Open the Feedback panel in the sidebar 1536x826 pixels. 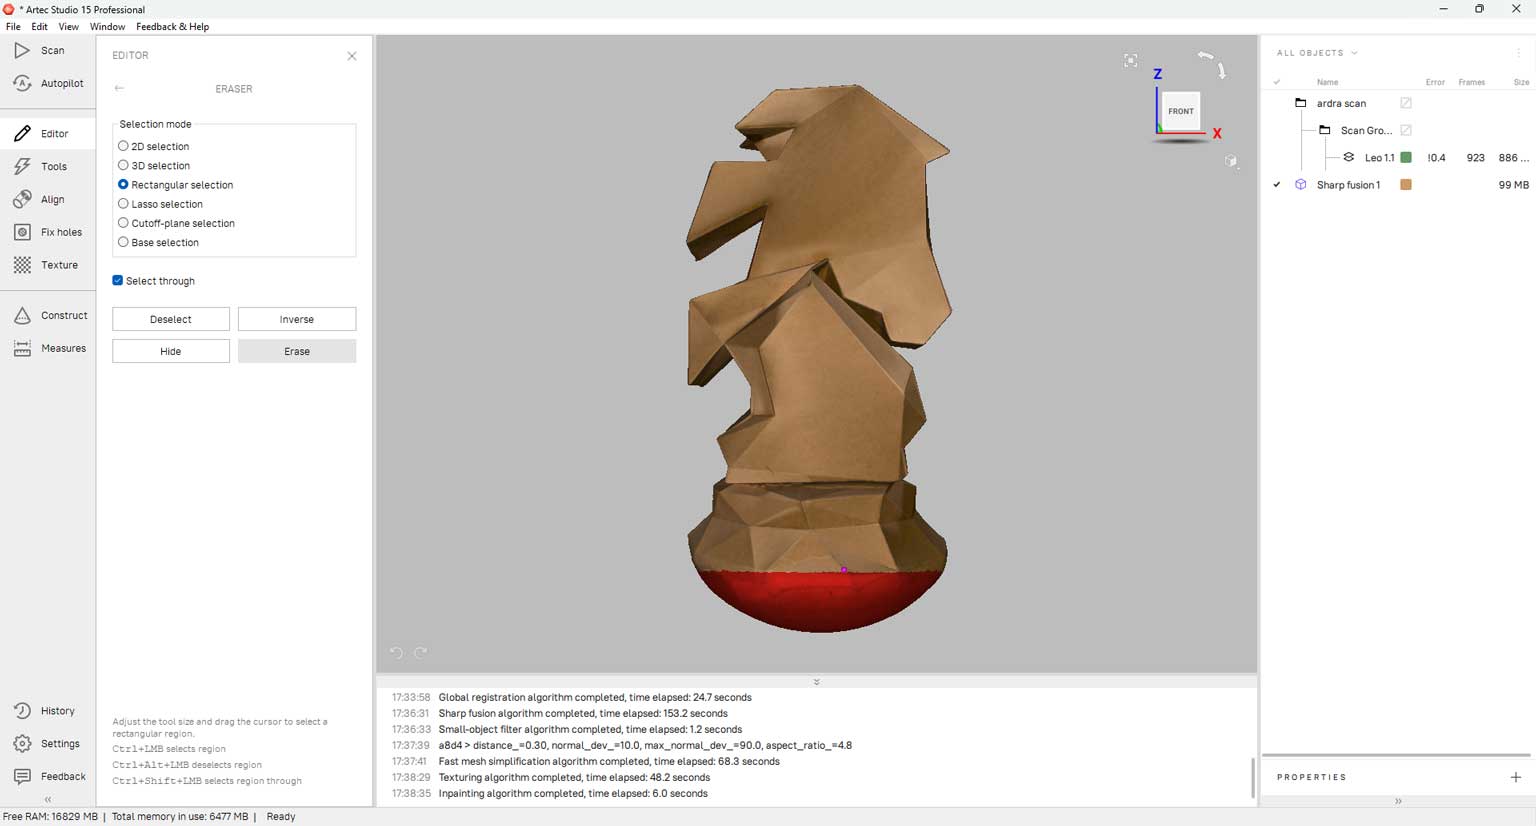click(x=50, y=776)
